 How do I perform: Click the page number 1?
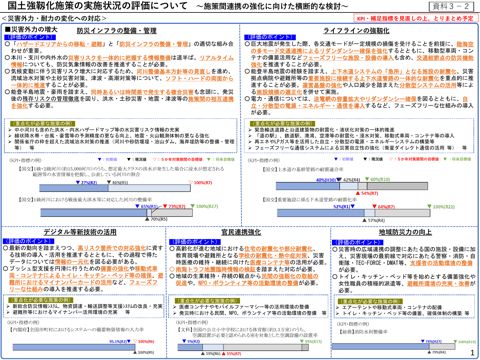472,353
